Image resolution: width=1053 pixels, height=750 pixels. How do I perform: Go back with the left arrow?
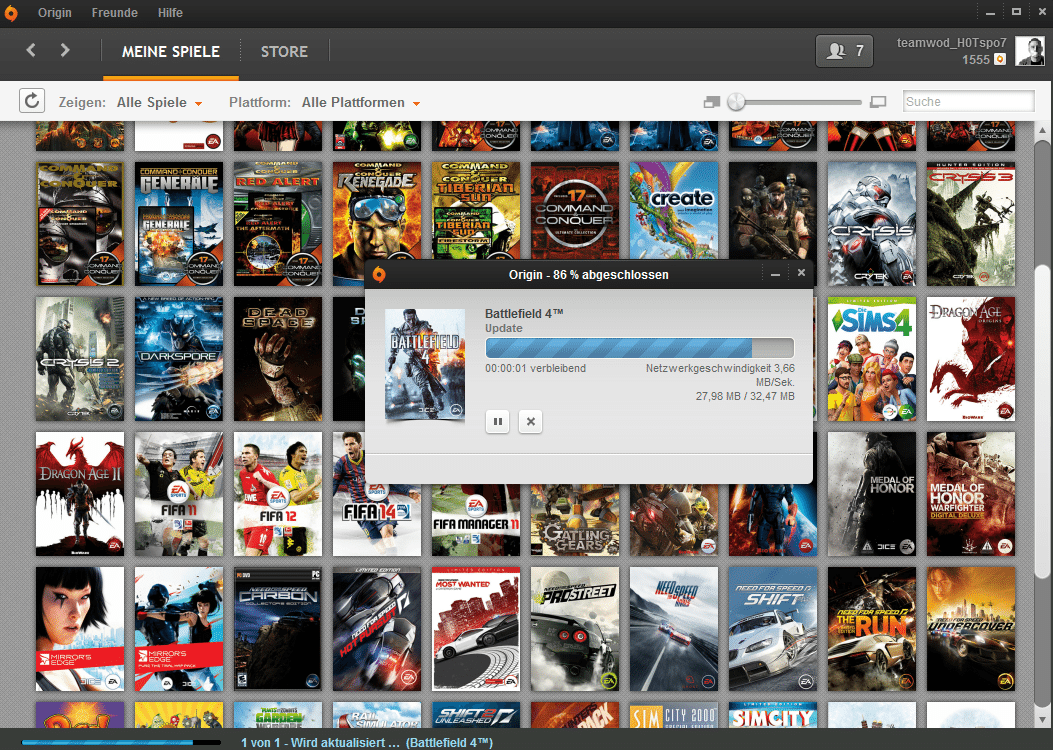[31, 50]
